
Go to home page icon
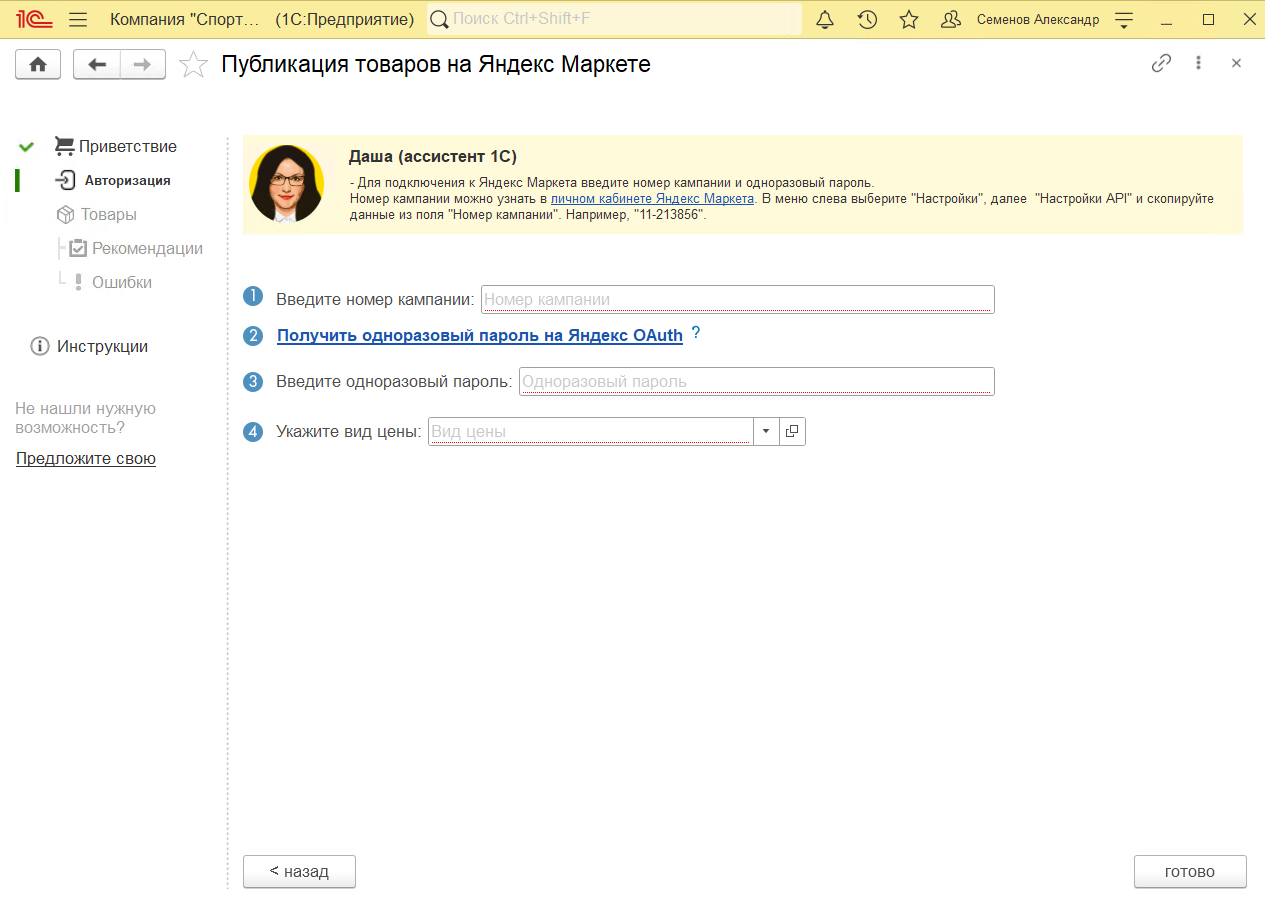[x=38, y=64]
